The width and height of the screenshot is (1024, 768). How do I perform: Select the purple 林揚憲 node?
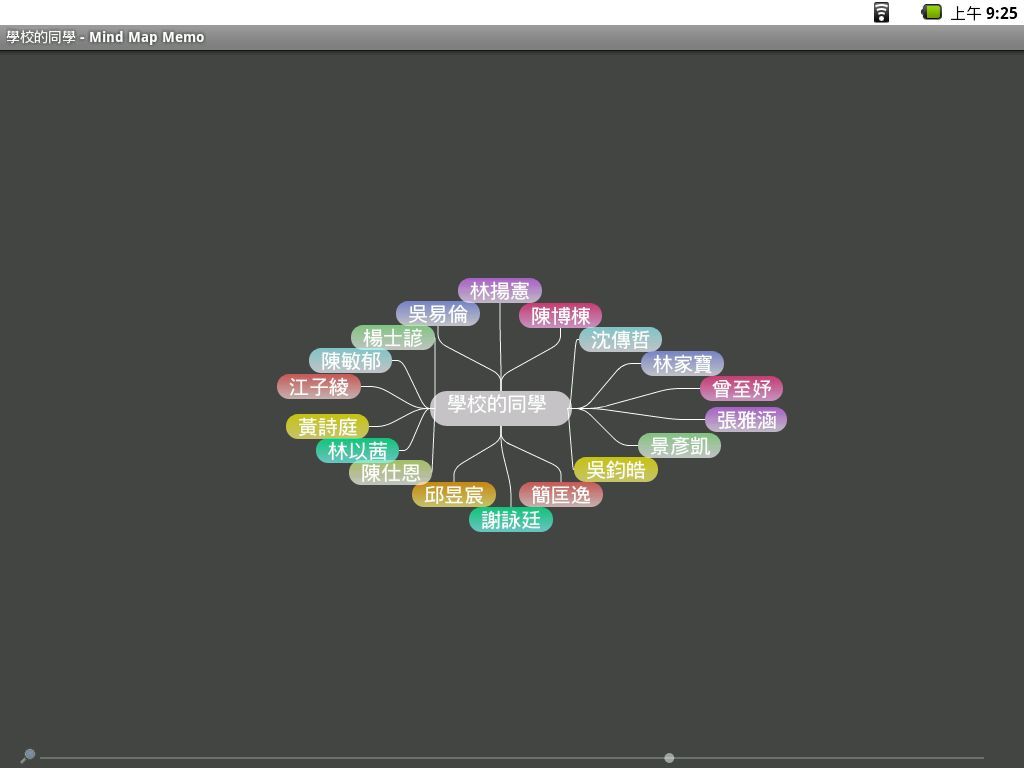(x=500, y=291)
